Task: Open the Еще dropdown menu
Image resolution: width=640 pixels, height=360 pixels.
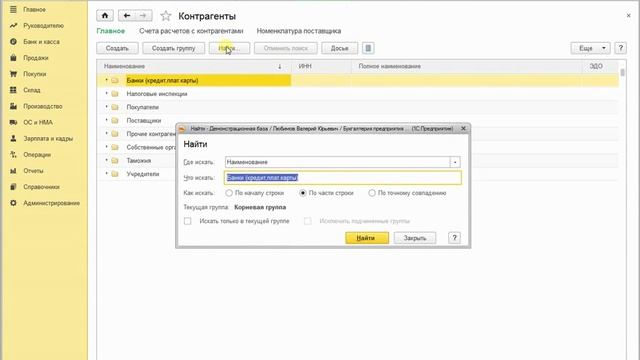Action: (591, 48)
